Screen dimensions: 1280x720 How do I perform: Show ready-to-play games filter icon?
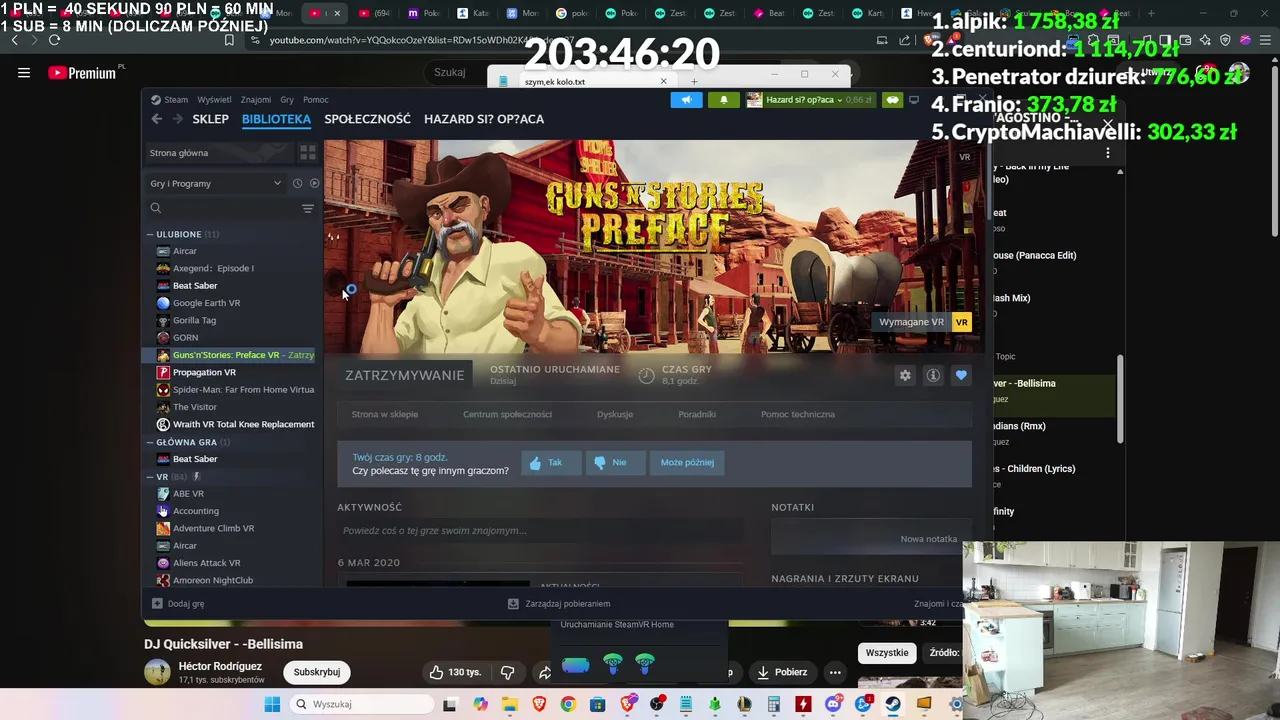pos(314,183)
